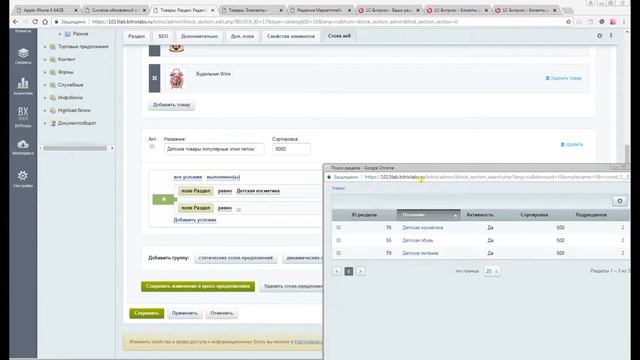640x360 pixels.
Task: Open the action menu for row 76
Action: pyautogui.click(x=338, y=228)
